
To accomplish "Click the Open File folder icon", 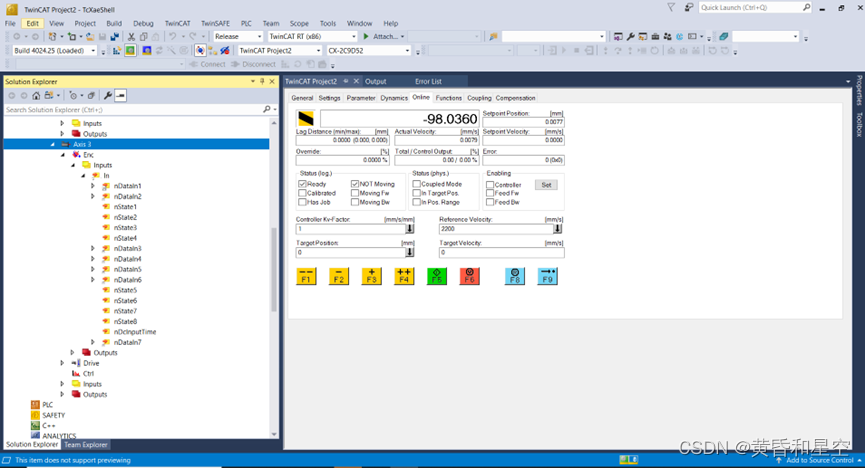I will 90,36.
